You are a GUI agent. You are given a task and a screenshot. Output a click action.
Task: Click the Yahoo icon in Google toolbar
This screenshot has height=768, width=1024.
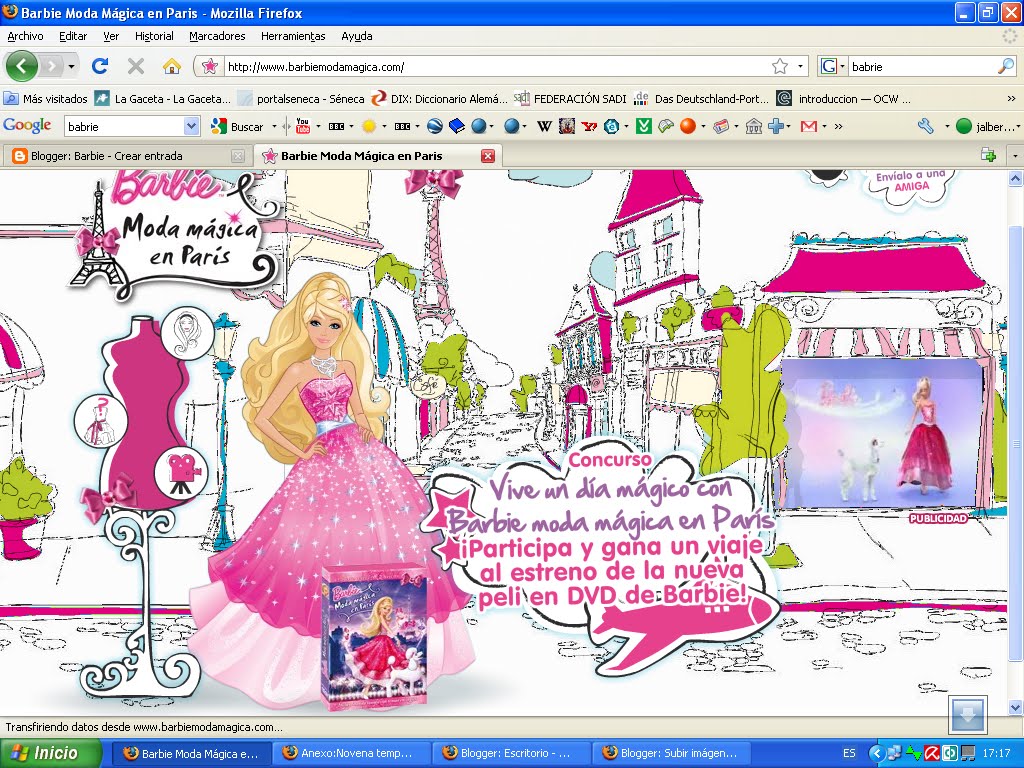(x=589, y=126)
